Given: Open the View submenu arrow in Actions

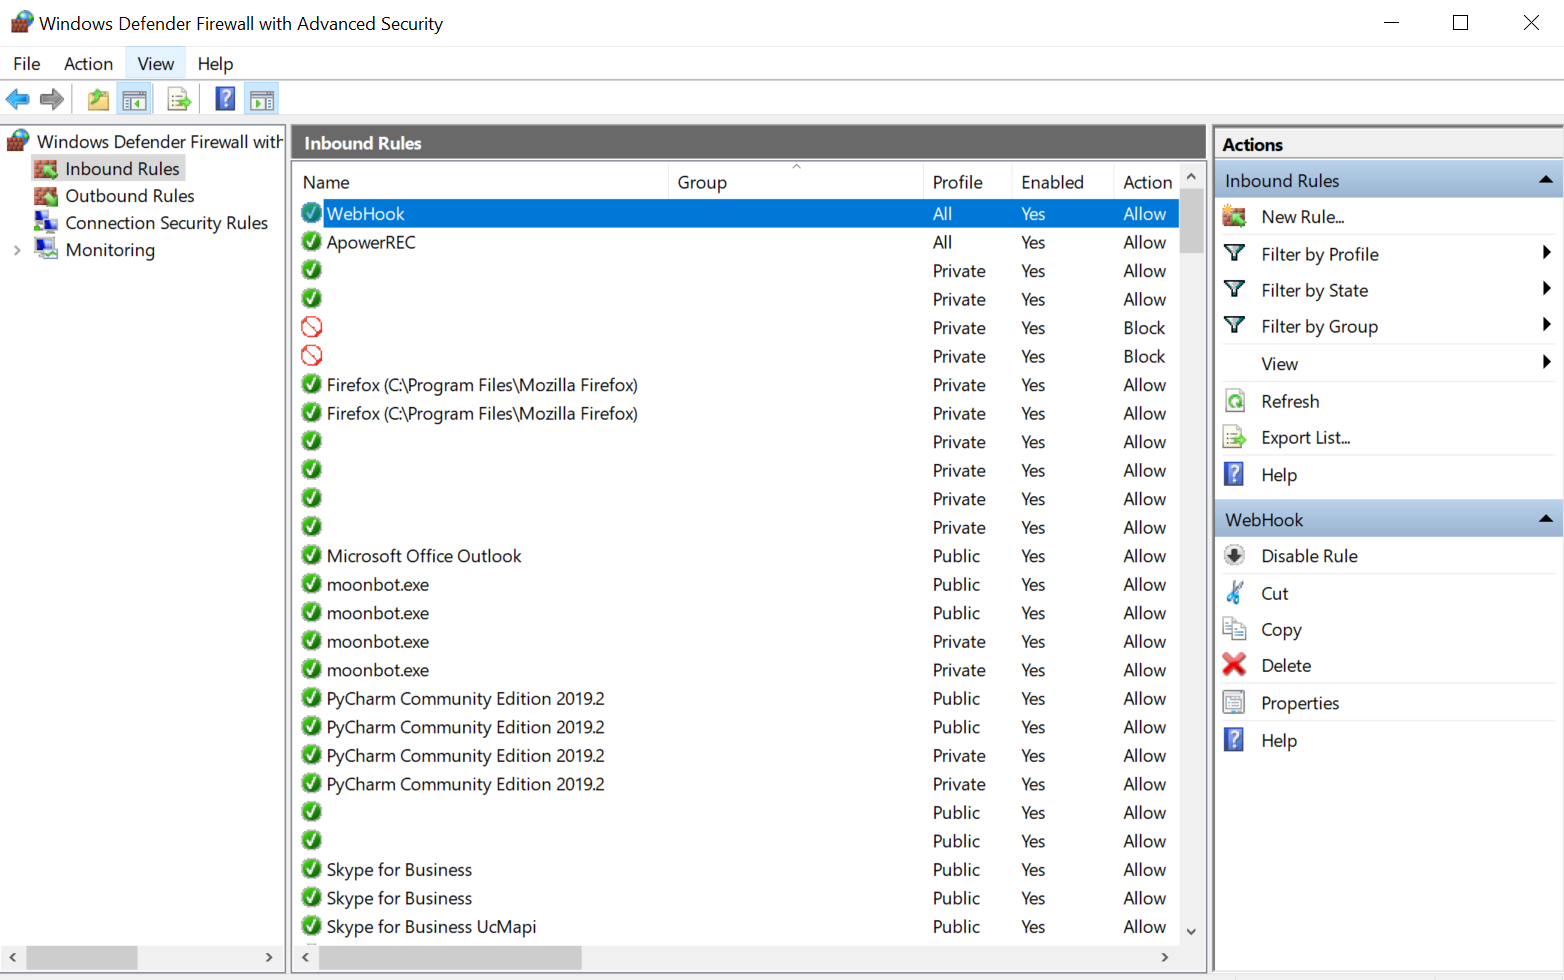Looking at the screenshot, I should [1547, 362].
